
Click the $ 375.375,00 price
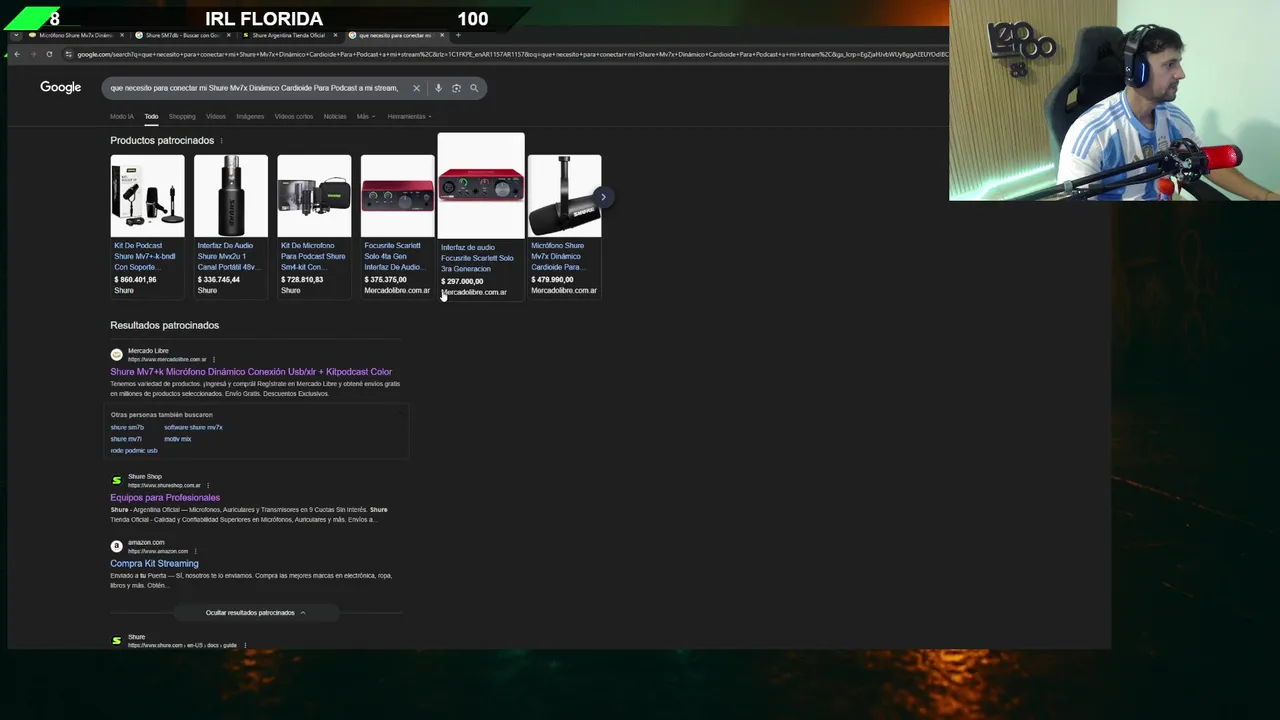[385, 280]
